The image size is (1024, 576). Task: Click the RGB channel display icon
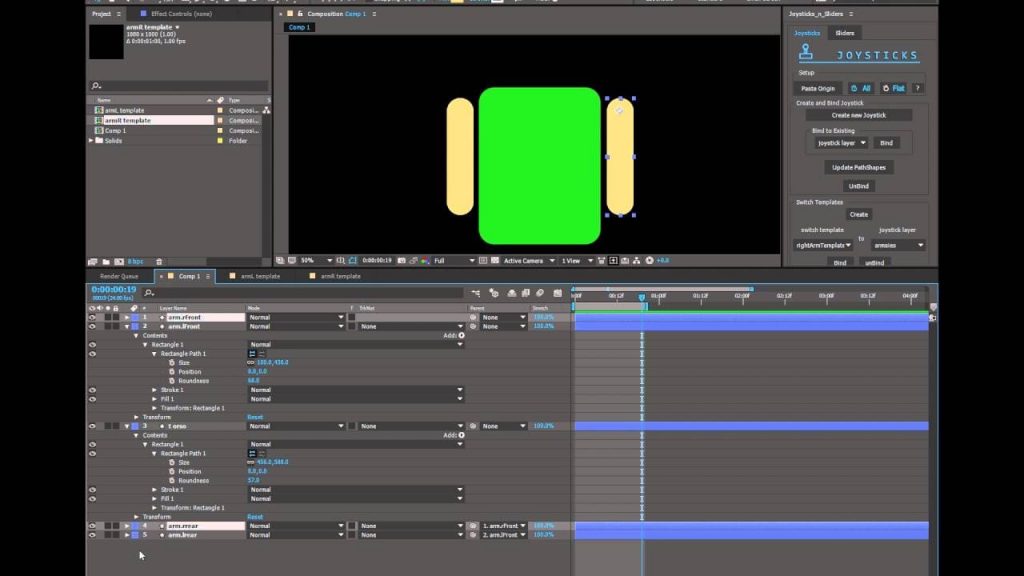[425, 261]
